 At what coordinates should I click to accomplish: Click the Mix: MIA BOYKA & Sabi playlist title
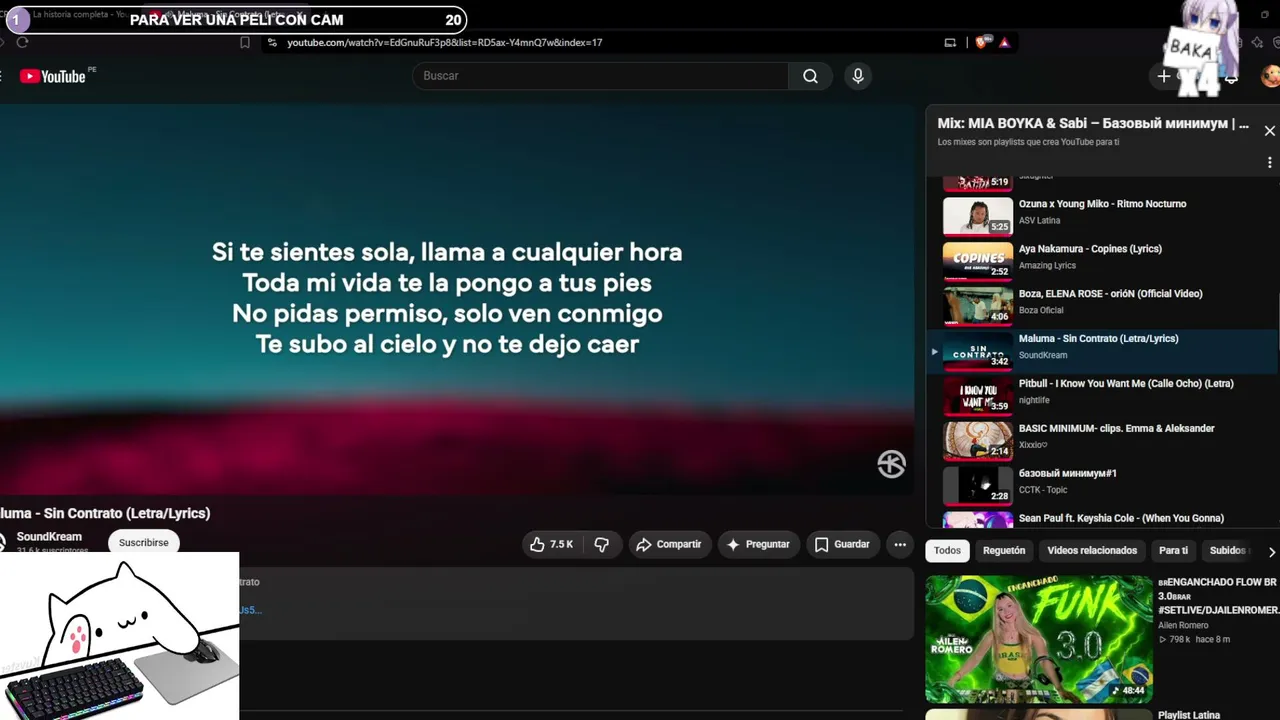tap(1093, 124)
